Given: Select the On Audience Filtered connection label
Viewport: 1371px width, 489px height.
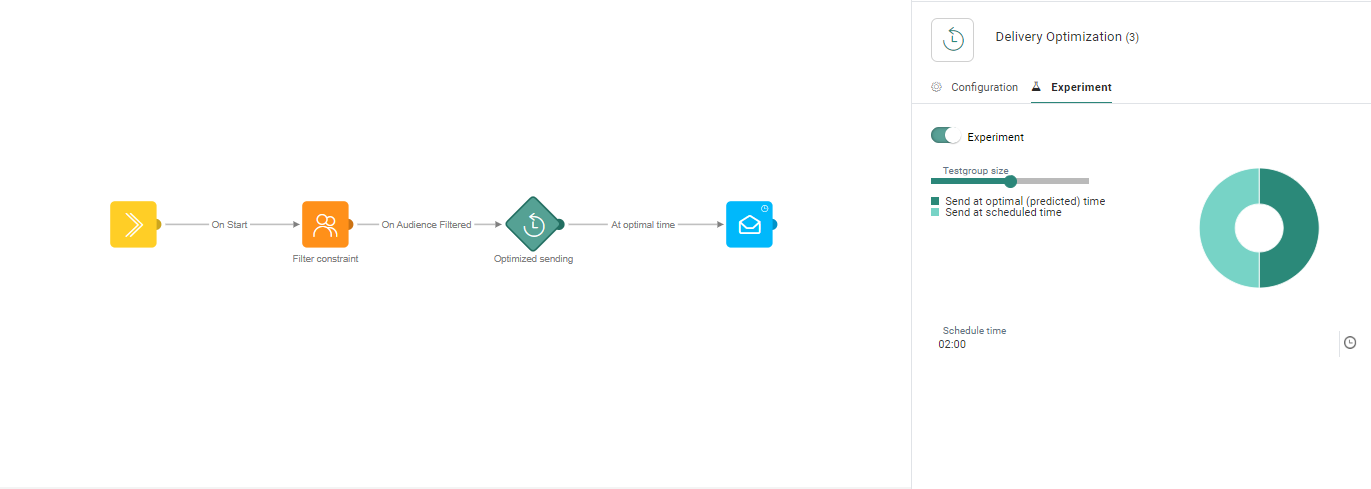Looking at the screenshot, I should (426, 225).
